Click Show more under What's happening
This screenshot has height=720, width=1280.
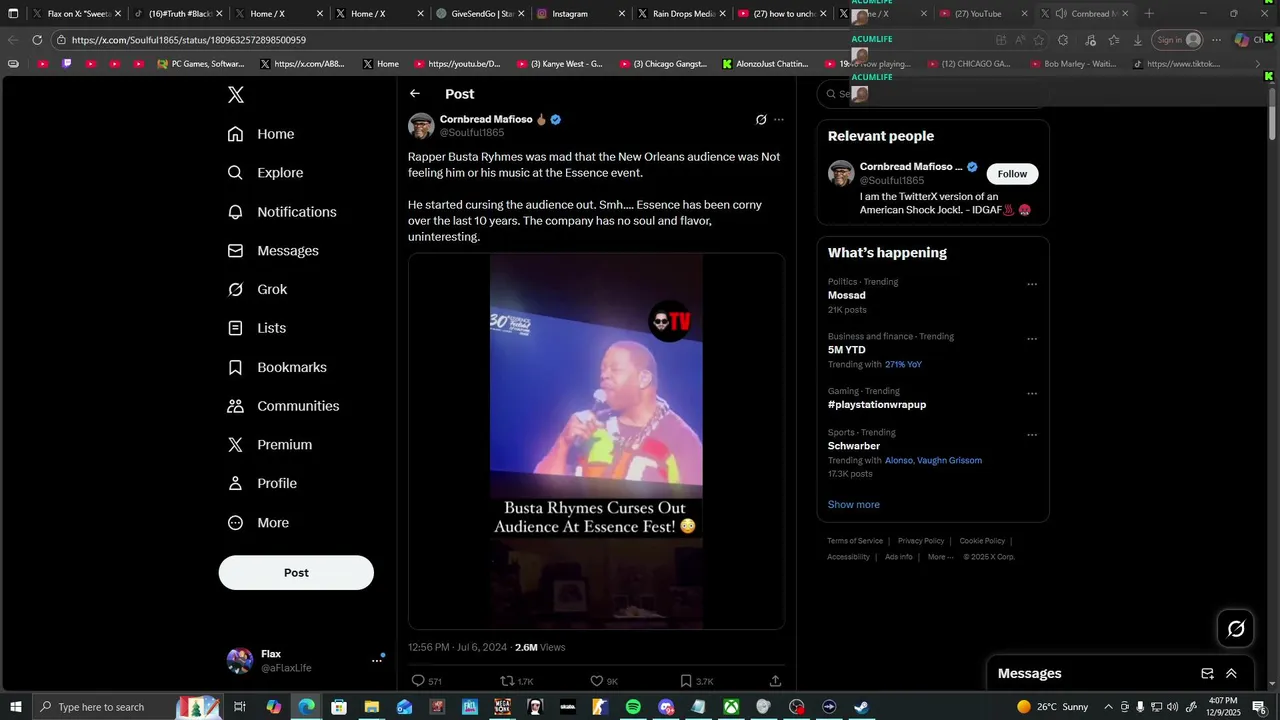coord(853,505)
